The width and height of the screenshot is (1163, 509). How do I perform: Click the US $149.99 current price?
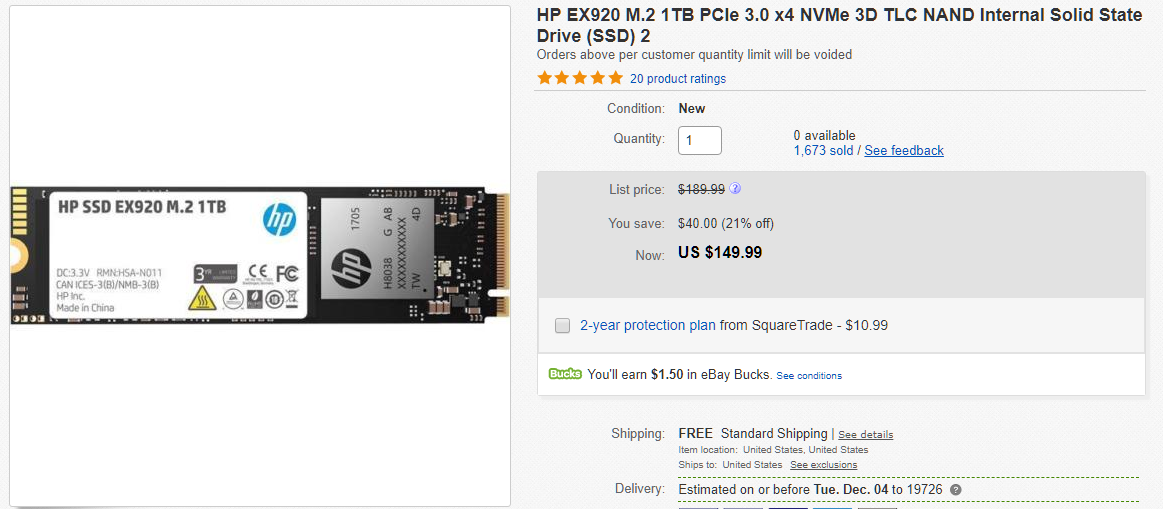(x=720, y=253)
